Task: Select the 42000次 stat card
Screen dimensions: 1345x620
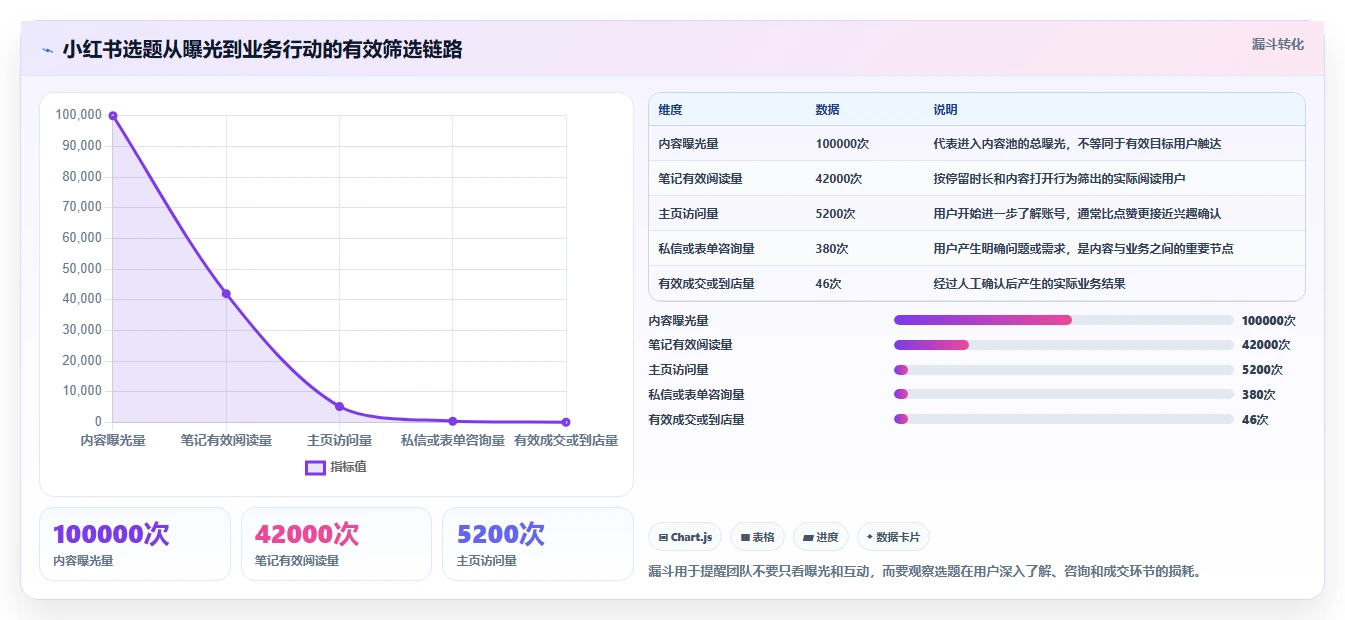Action: 336,544
